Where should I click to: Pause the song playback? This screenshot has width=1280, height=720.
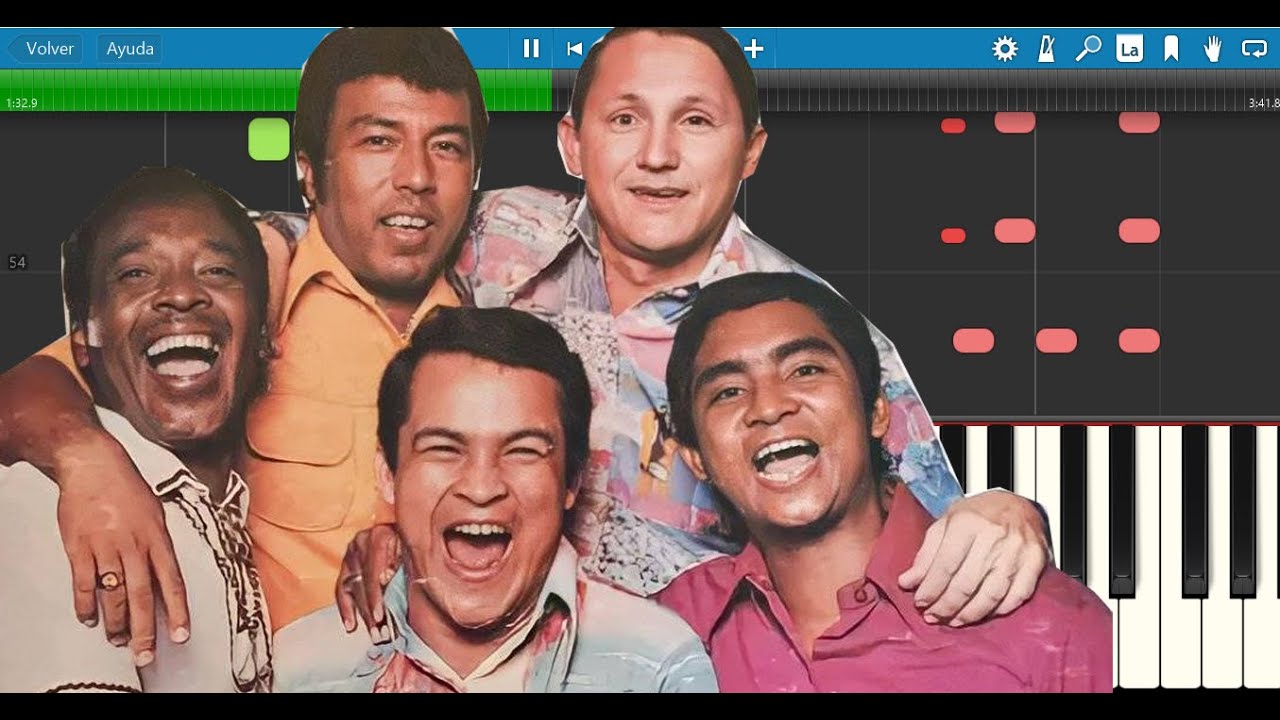coord(531,48)
